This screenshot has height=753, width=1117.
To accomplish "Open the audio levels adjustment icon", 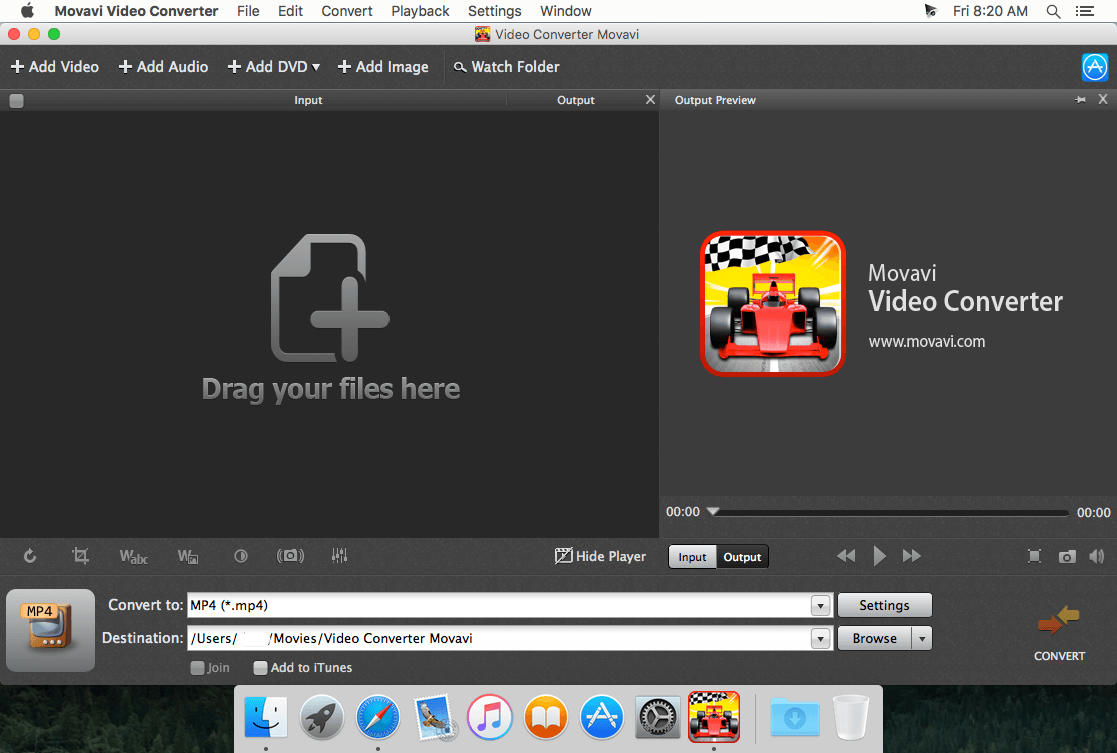I will click(340, 556).
